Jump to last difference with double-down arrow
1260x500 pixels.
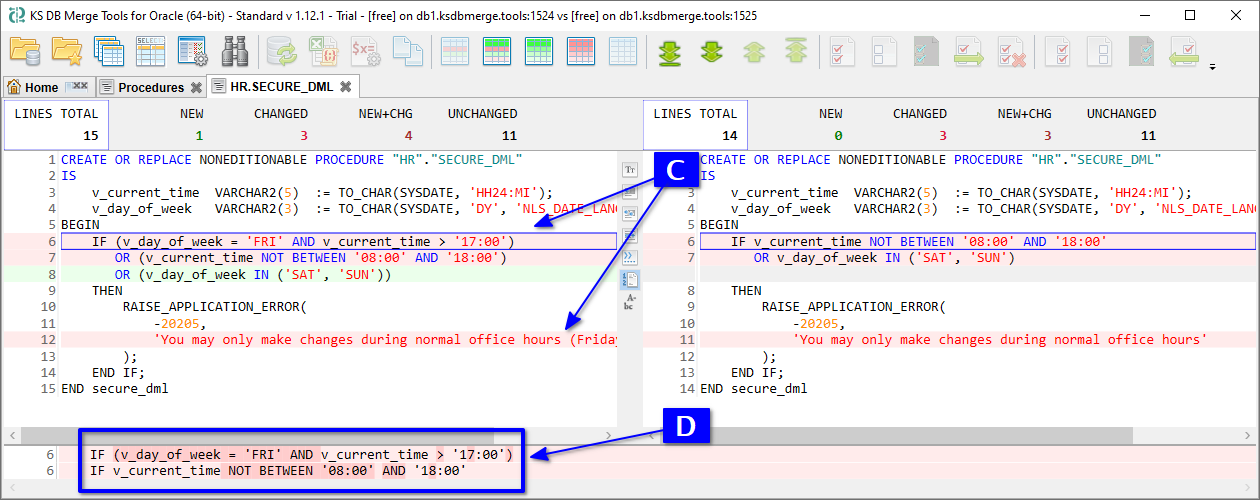pos(669,51)
